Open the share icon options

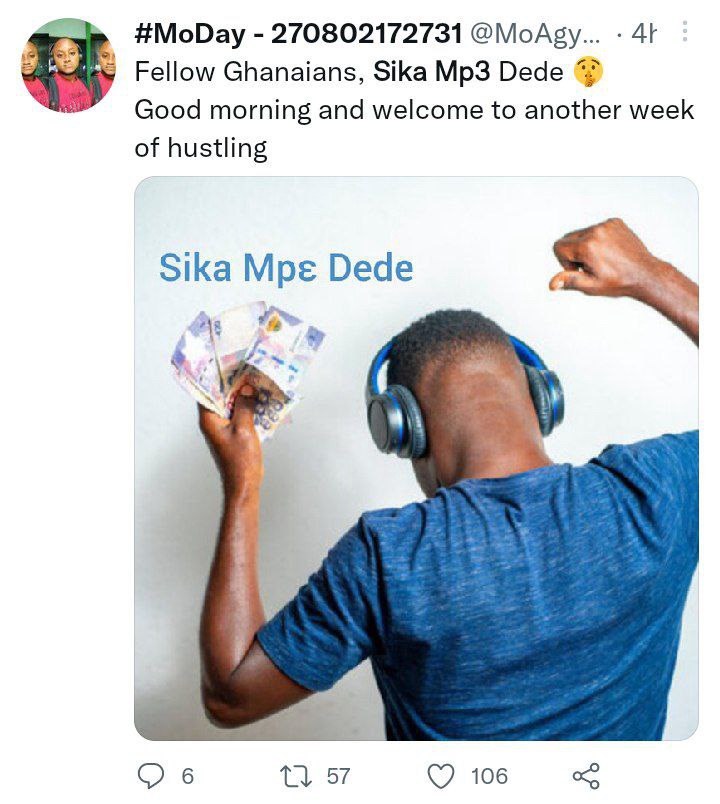click(586, 776)
